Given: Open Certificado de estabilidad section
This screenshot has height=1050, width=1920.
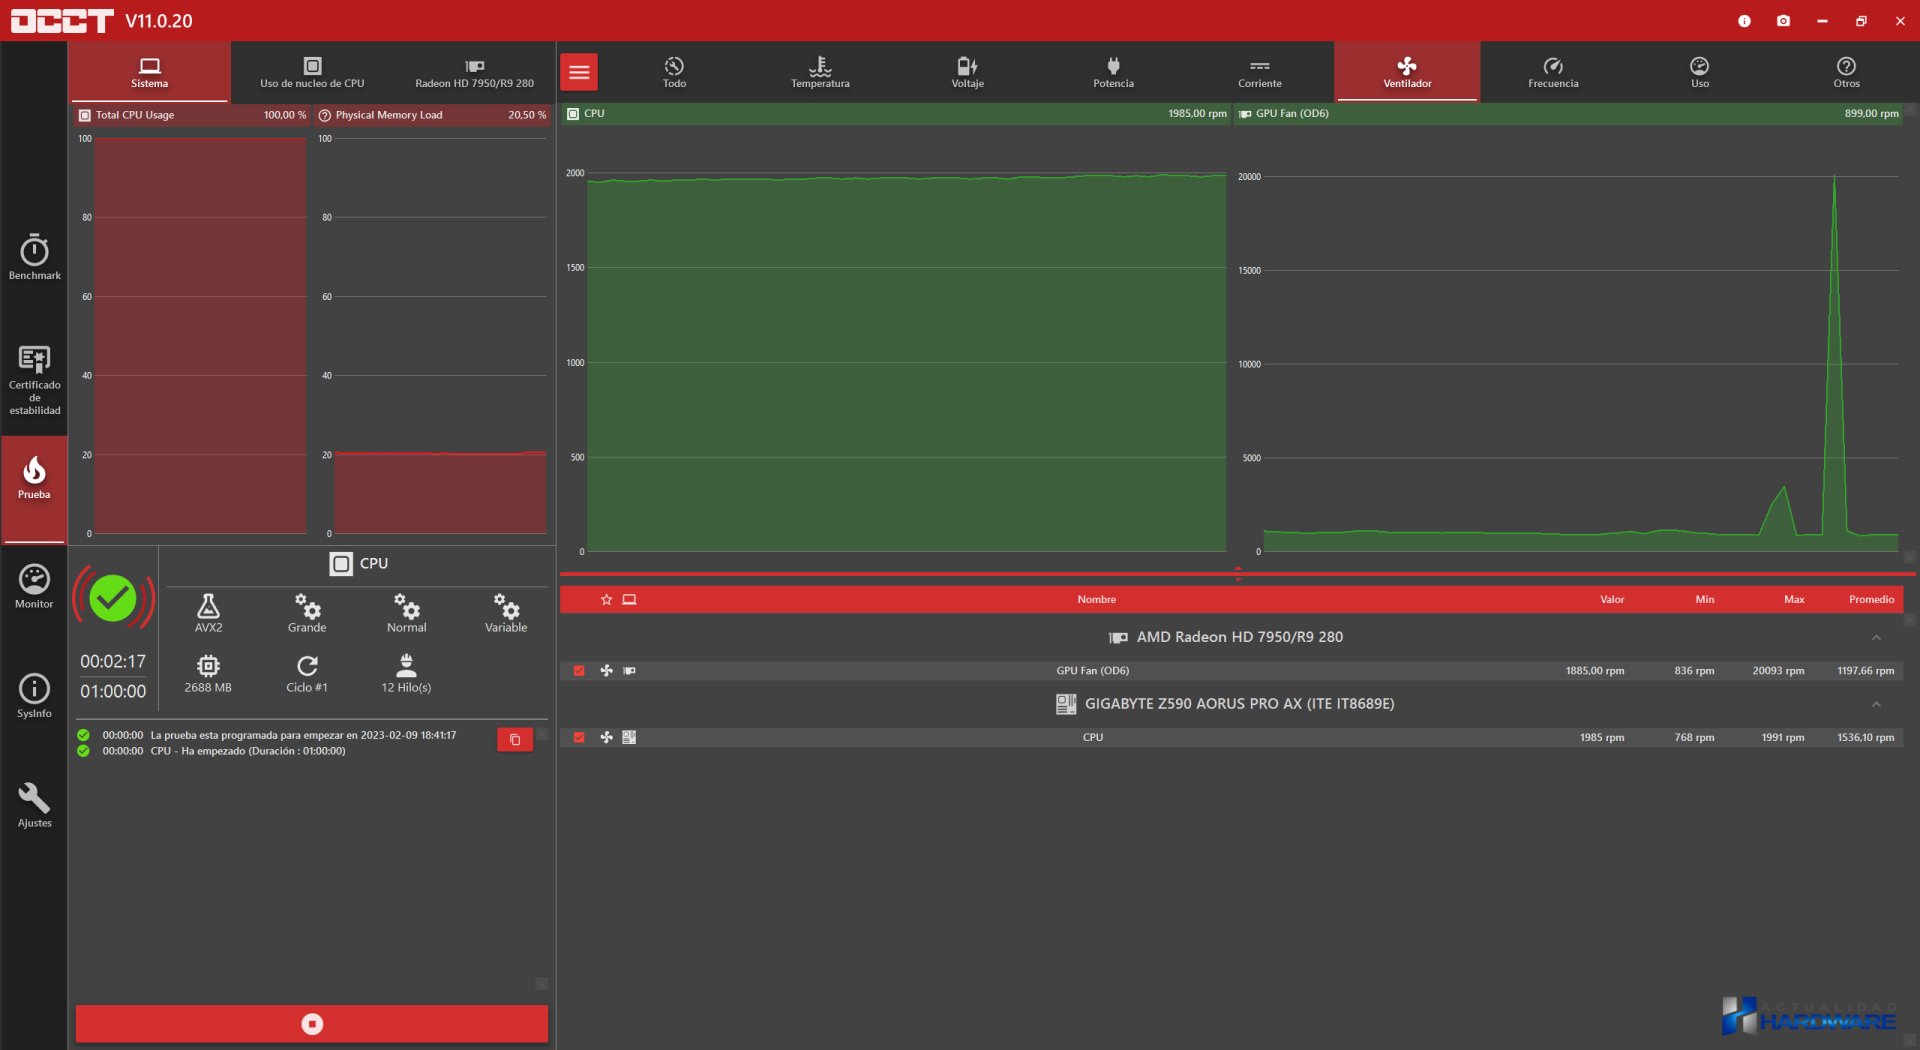Looking at the screenshot, I should point(34,379).
